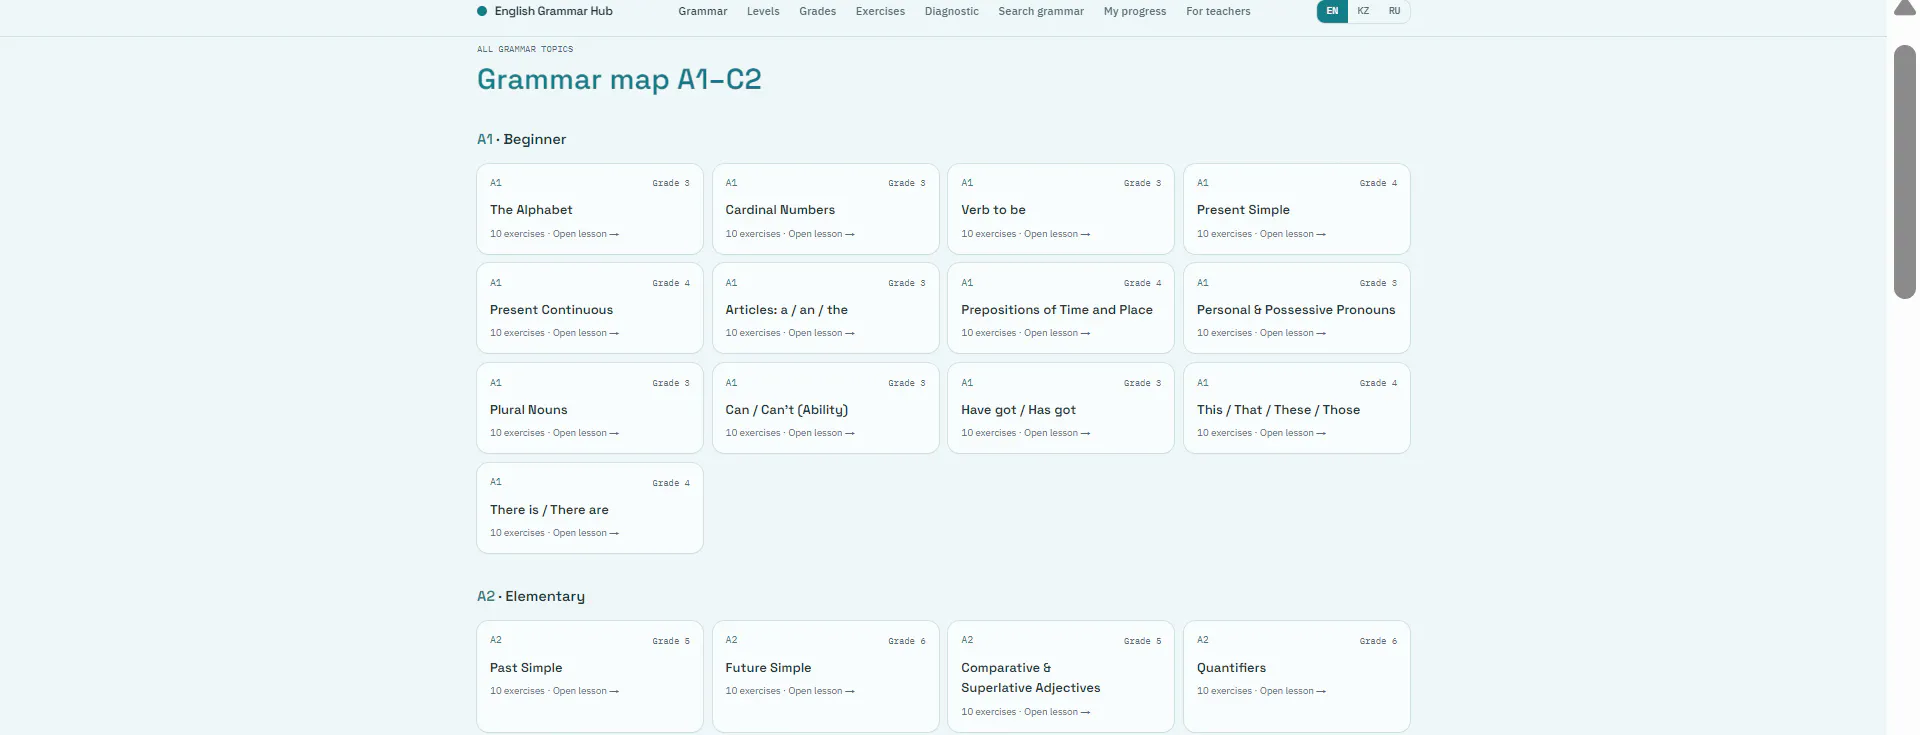Open Articles: a / an / the
The image size is (1920, 735).
[x=825, y=308]
